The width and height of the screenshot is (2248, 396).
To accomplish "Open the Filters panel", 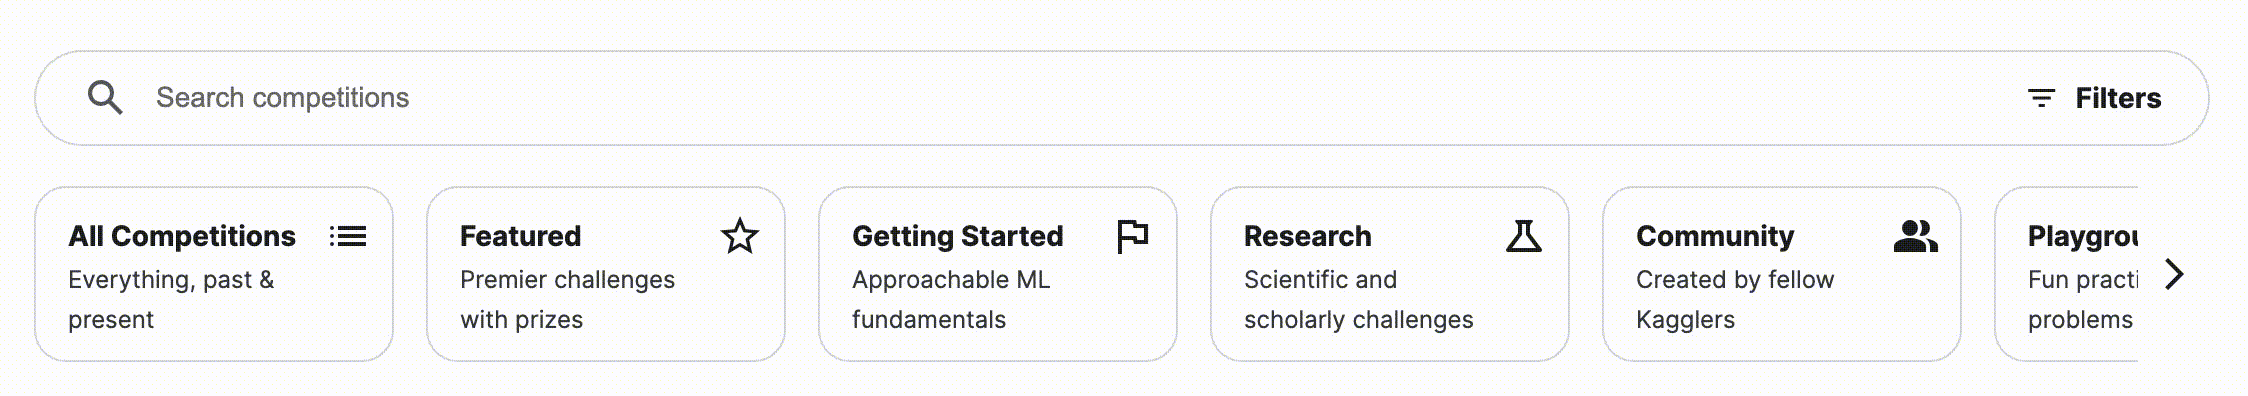I will (2095, 98).
